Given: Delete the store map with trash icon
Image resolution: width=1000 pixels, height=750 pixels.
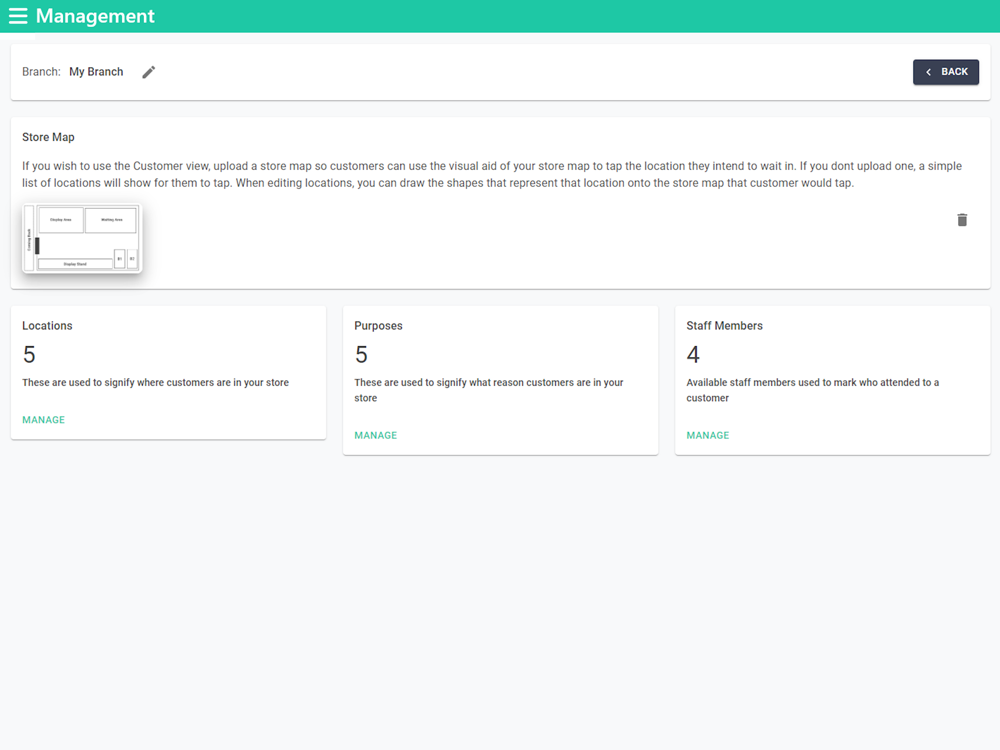Looking at the screenshot, I should (x=962, y=220).
